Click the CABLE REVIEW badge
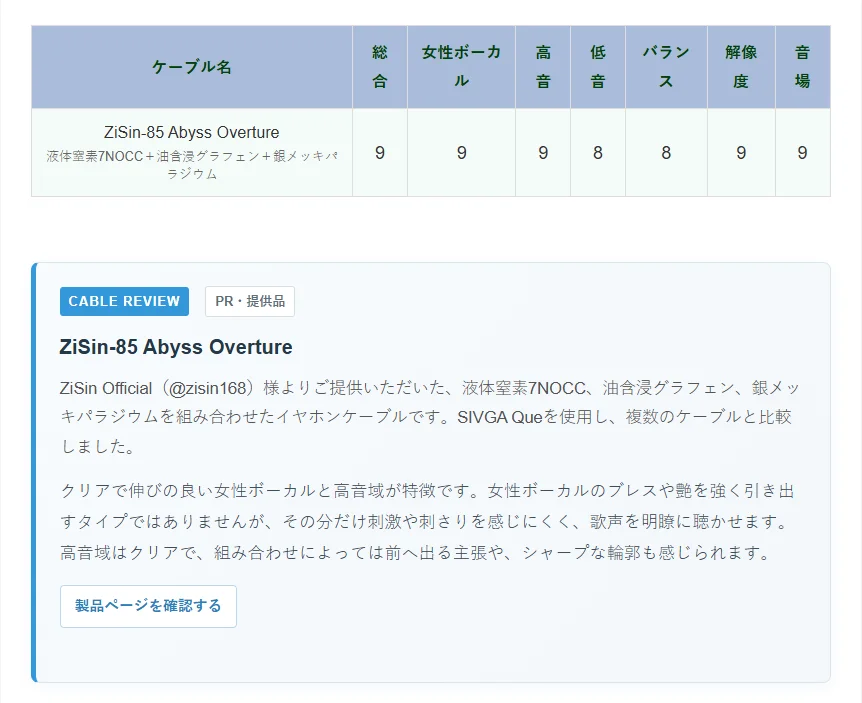Viewport: 862px width, 703px height. [124, 301]
